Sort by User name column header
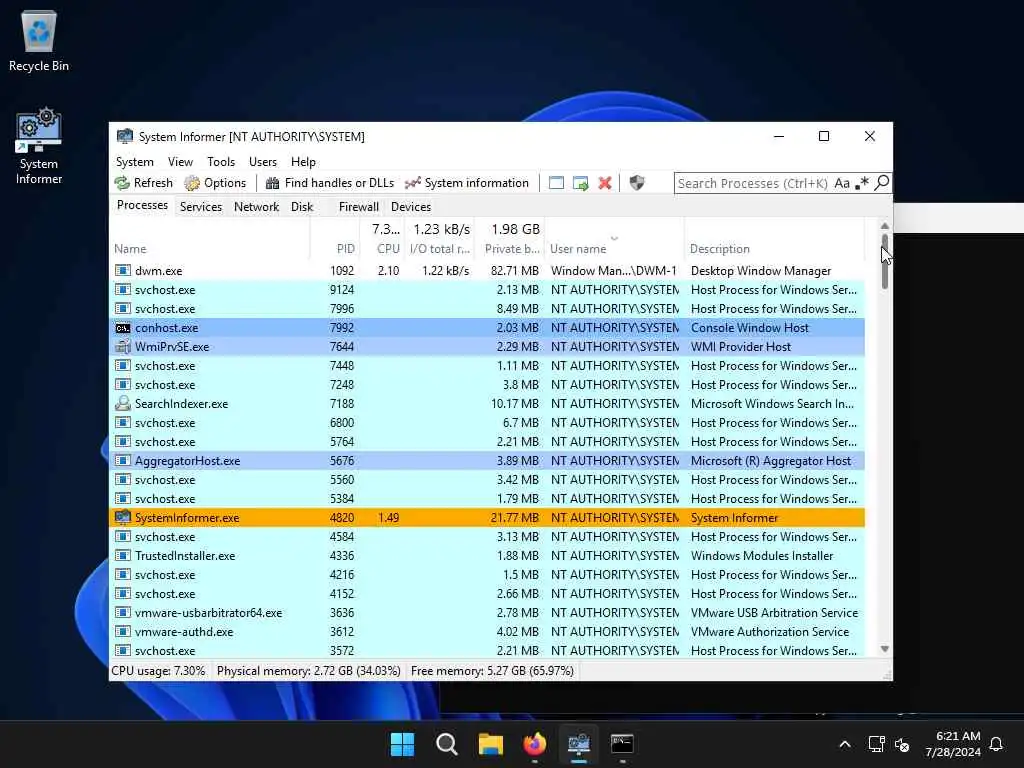Image resolution: width=1024 pixels, height=768 pixels. 614,249
